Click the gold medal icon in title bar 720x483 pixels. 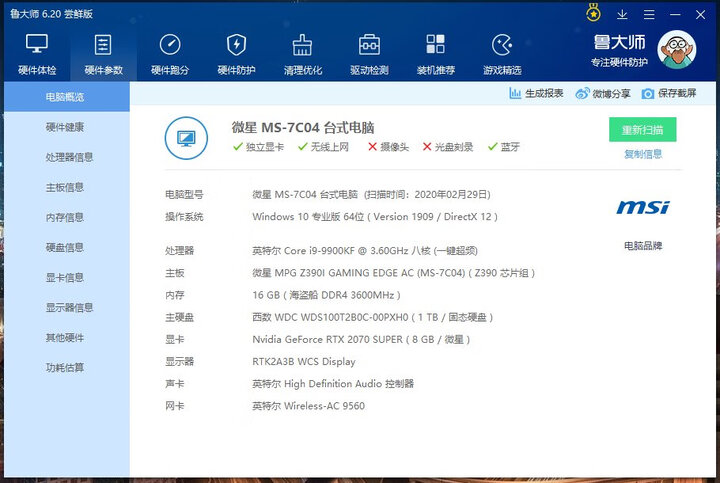(x=593, y=13)
